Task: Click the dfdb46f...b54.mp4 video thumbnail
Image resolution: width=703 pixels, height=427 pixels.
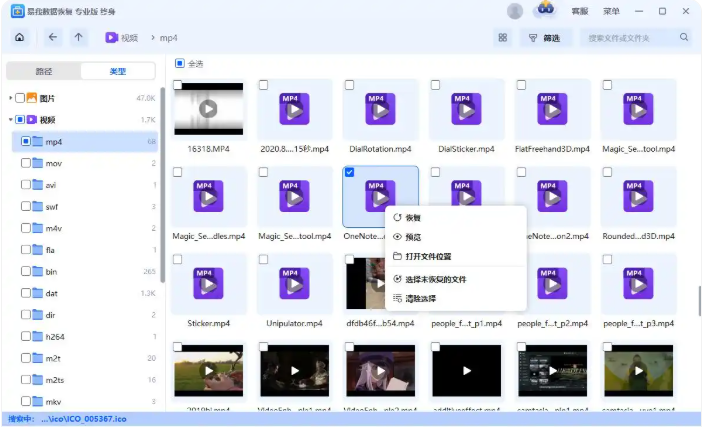Action: click(x=365, y=283)
